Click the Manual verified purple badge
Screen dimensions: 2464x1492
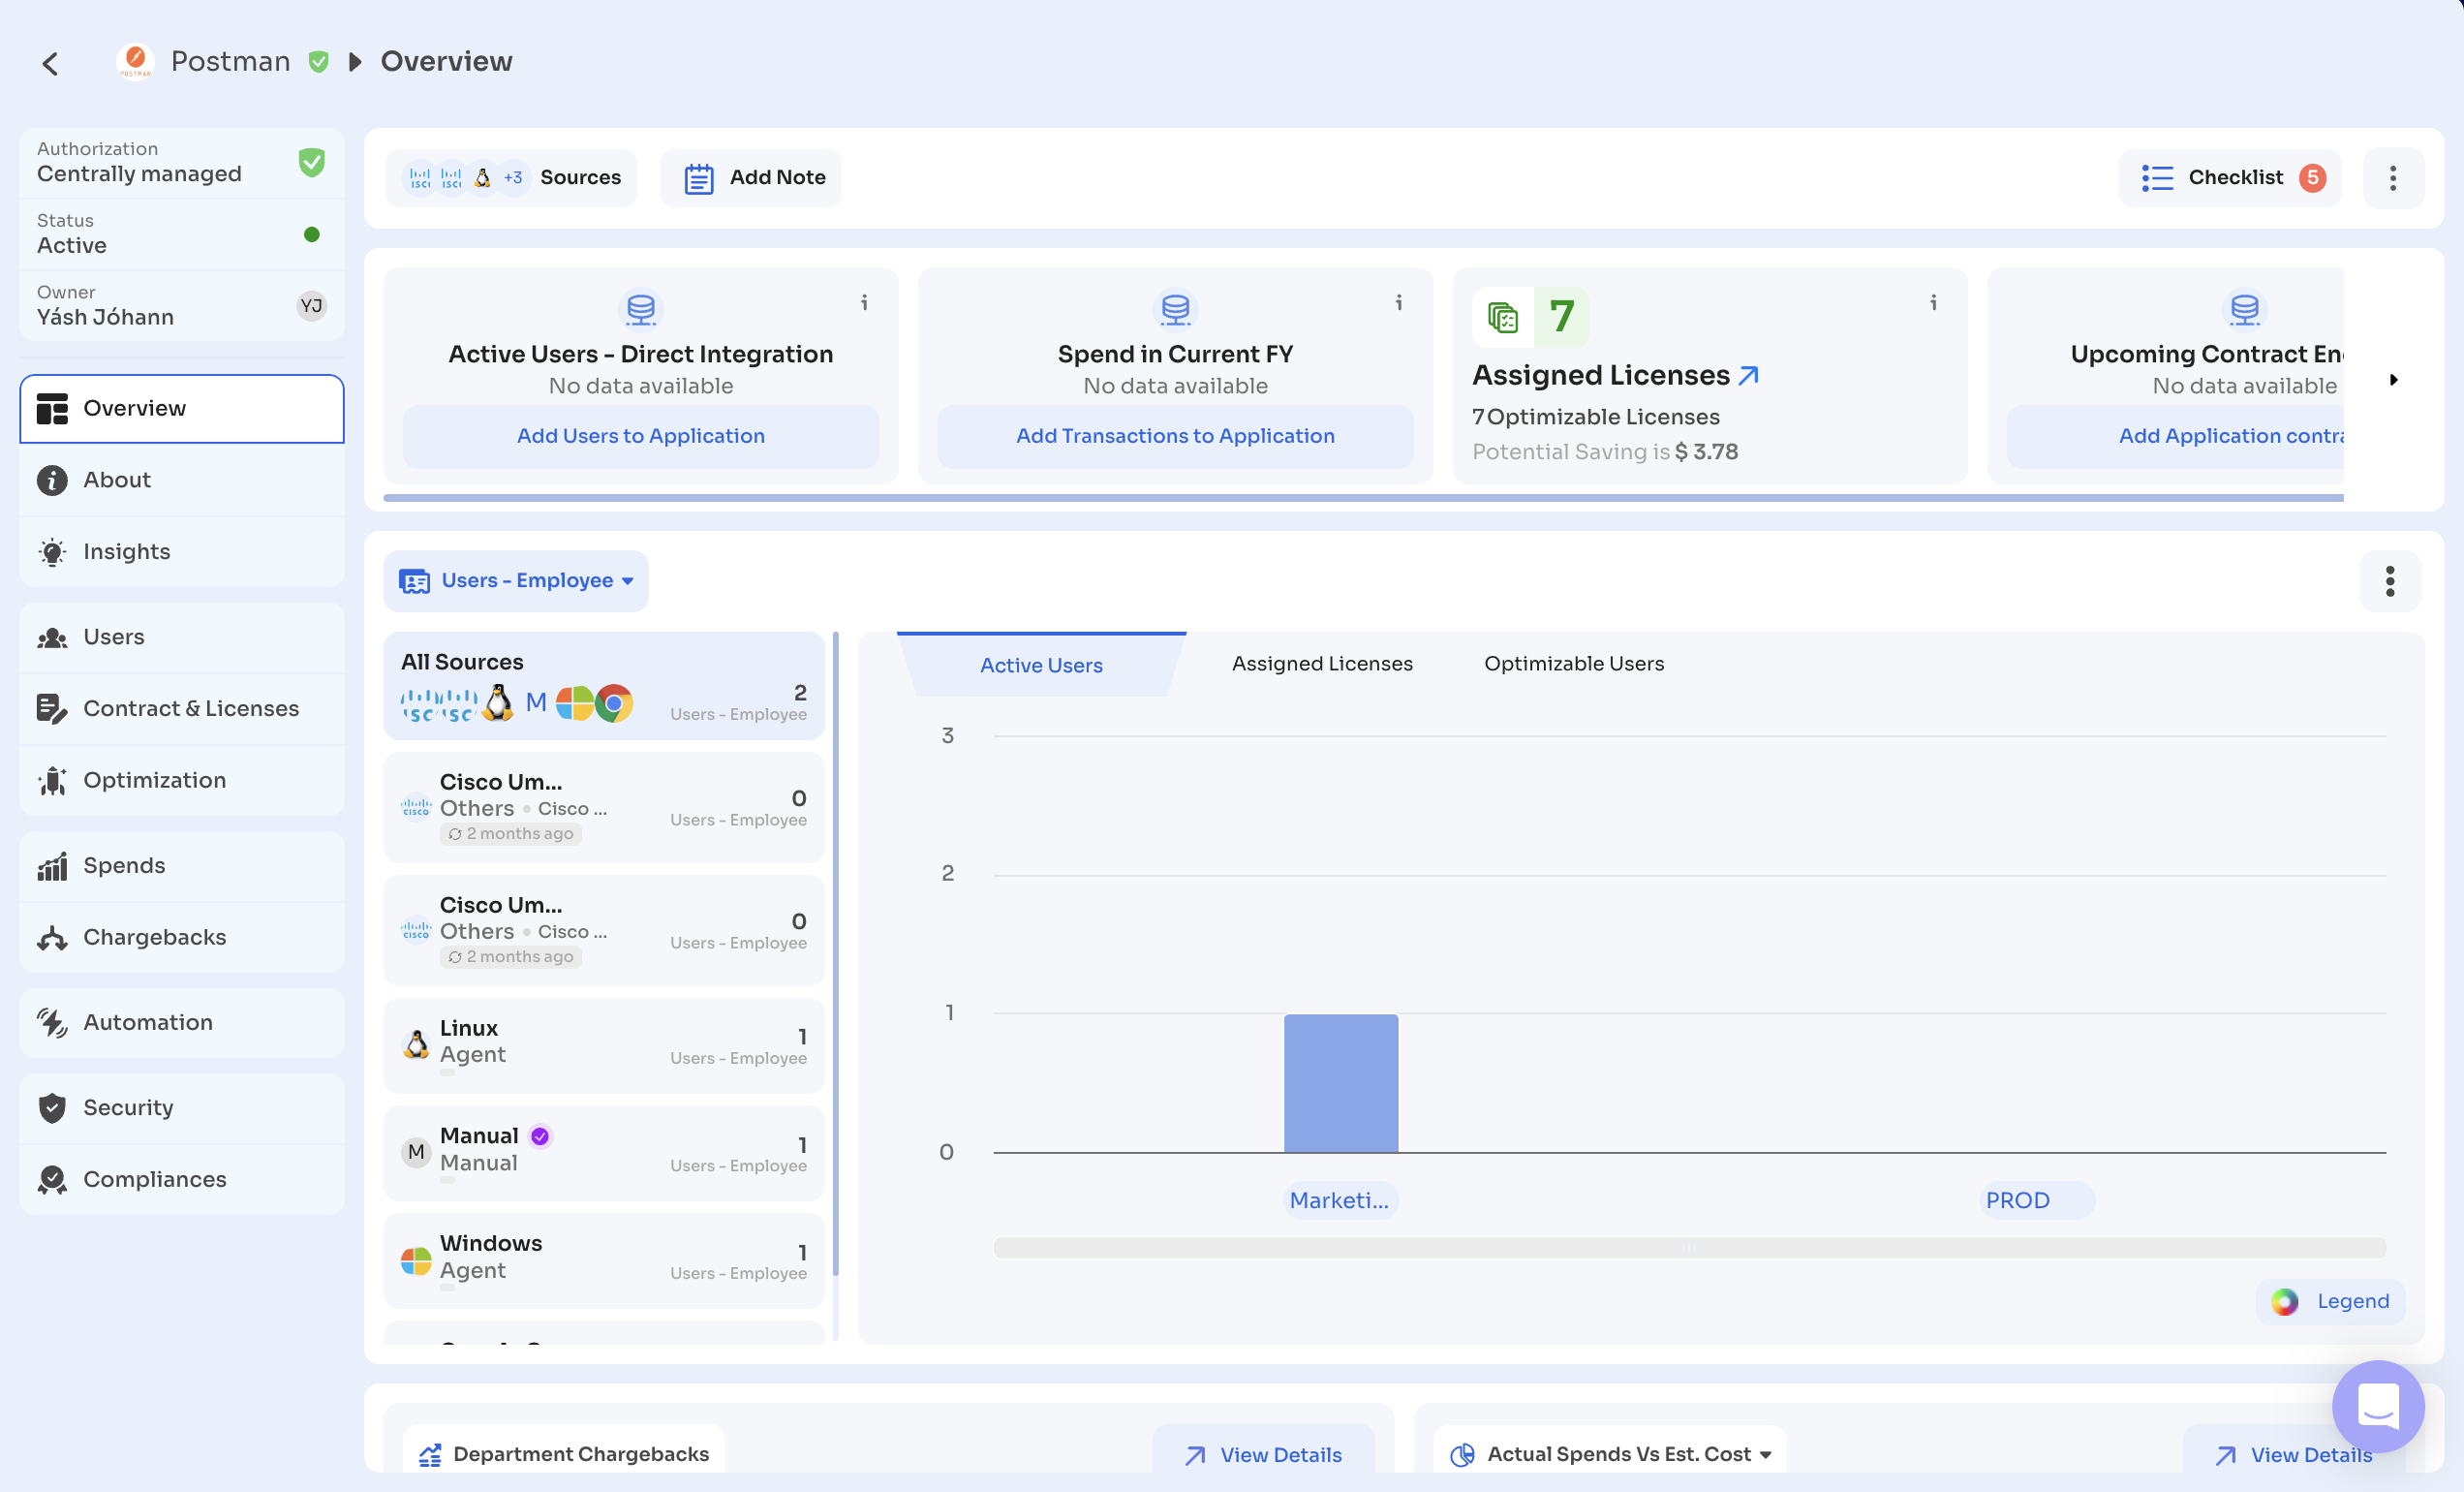(540, 1137)
